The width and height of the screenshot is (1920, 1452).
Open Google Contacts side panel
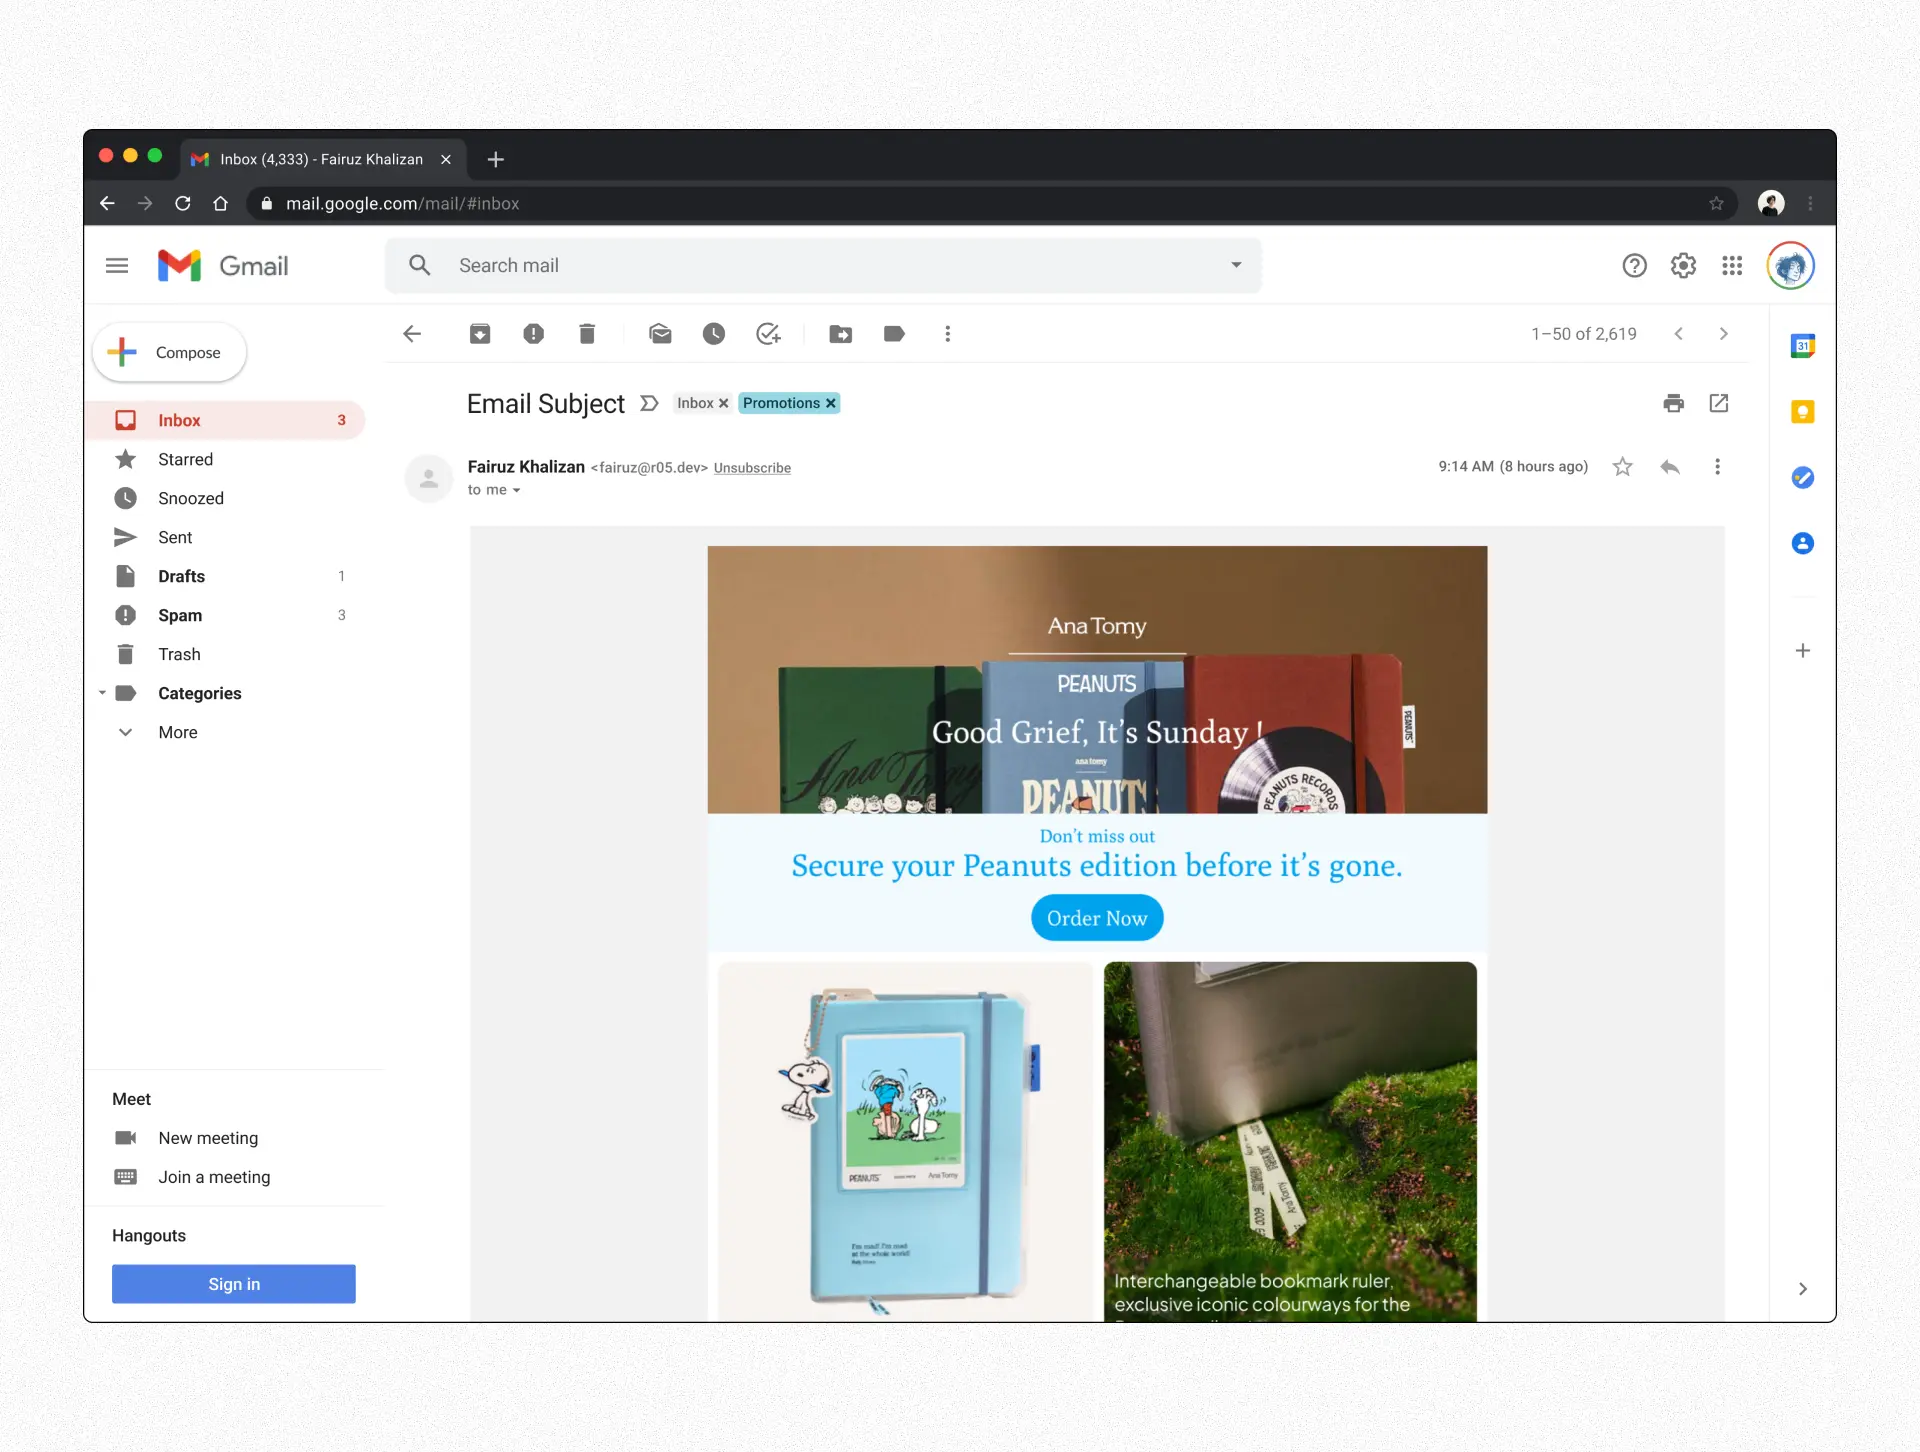click(x=1803, y=544)
